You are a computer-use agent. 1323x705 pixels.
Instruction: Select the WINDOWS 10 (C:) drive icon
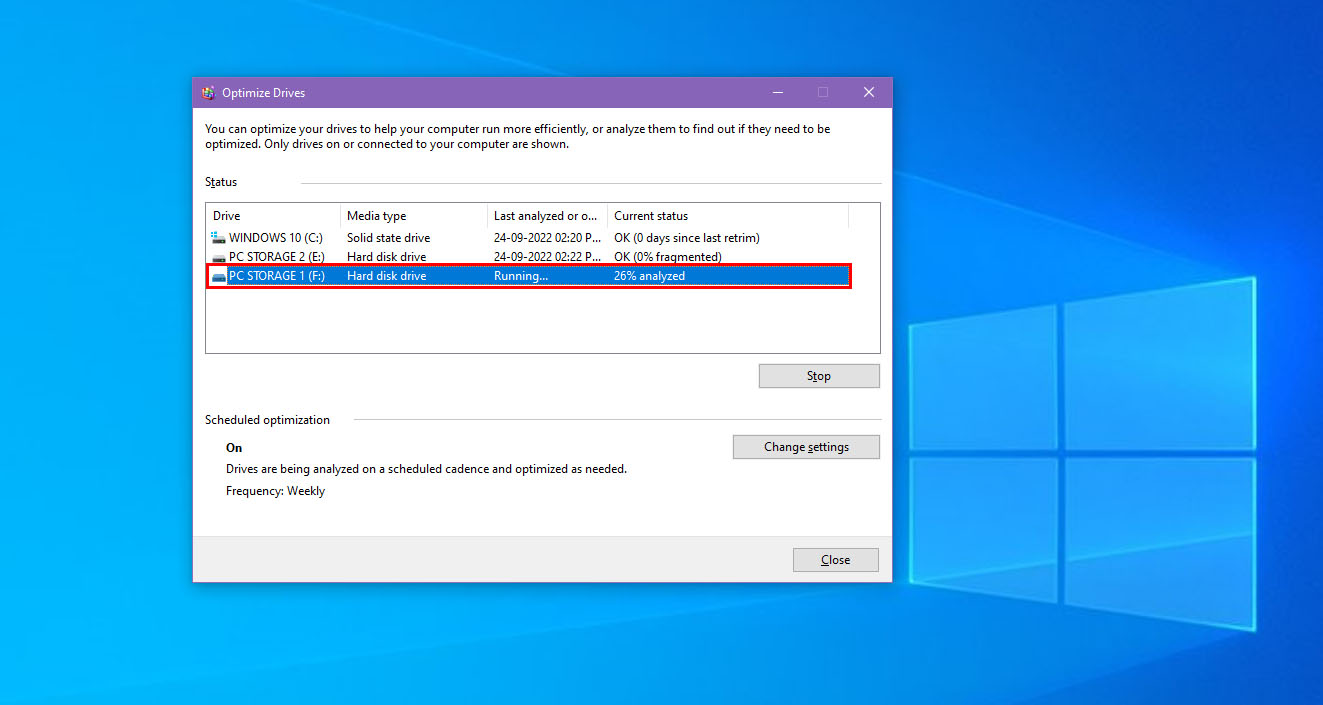pyautogui.click(x=216, y=237)
